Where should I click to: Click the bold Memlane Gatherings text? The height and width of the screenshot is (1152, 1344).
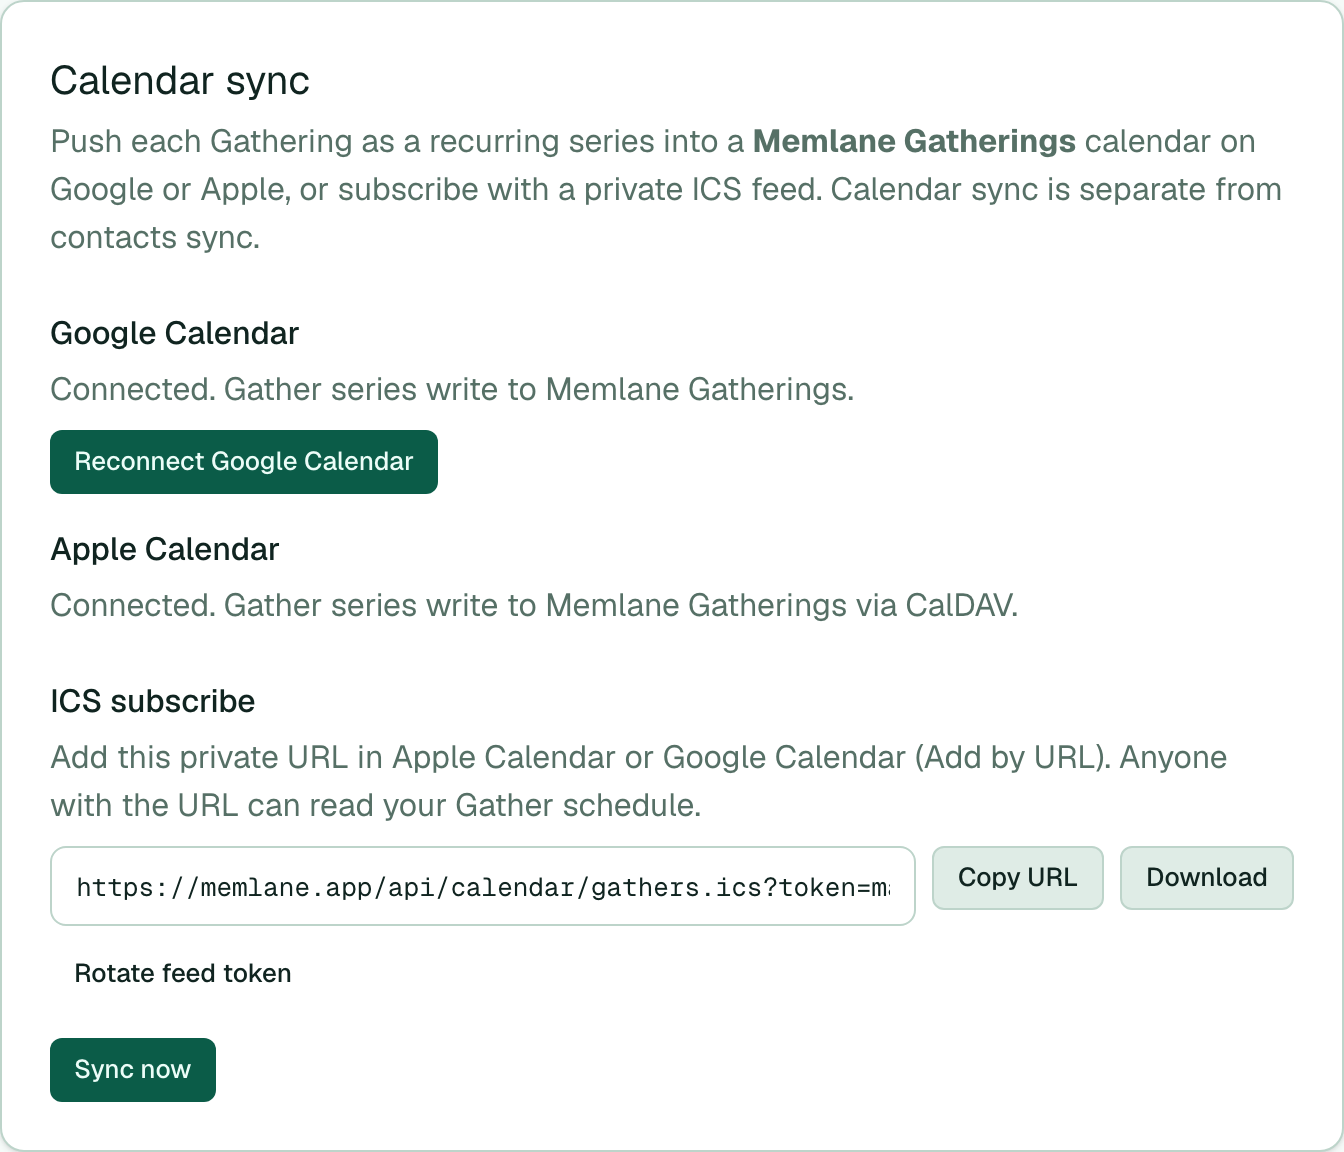[914, 142]
